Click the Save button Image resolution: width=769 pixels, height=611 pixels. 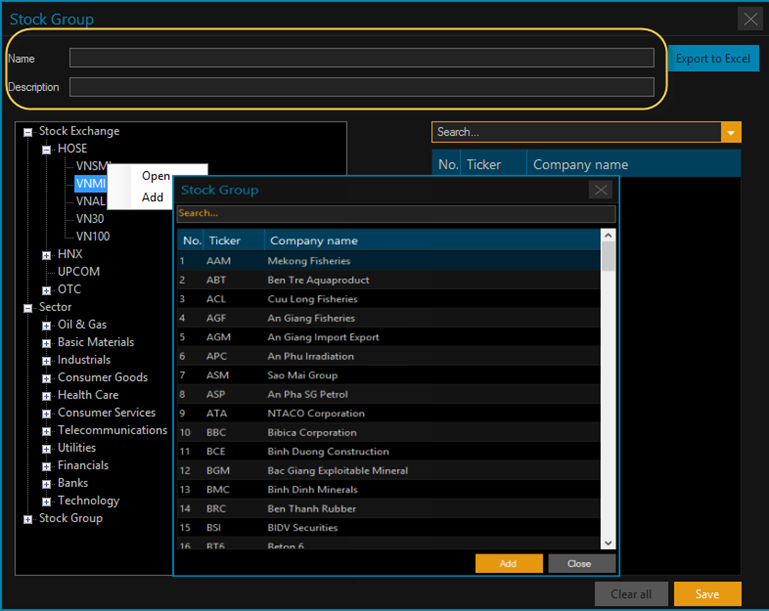[707, 594]
